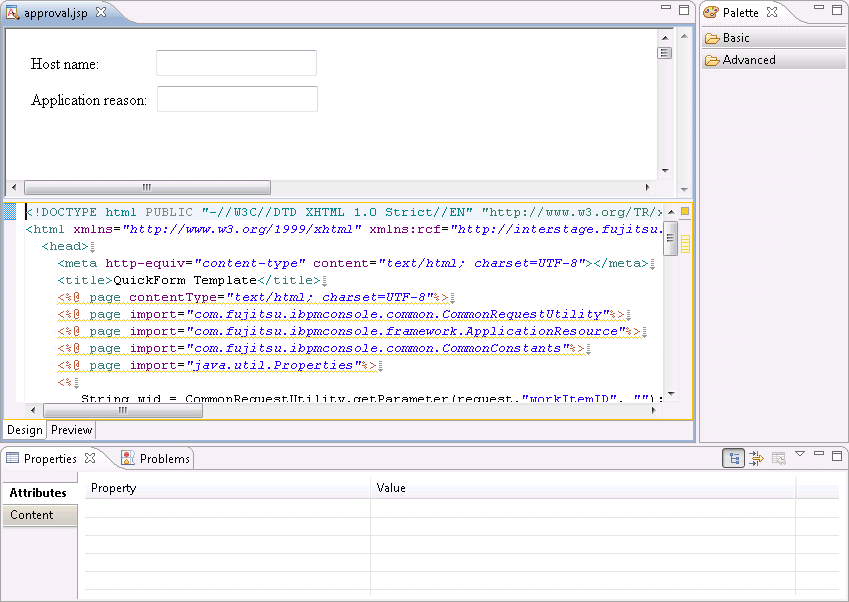The height and width of the screenshot is (602, 849).
Task: Click the Palette view icon
Action: (711, 12)
